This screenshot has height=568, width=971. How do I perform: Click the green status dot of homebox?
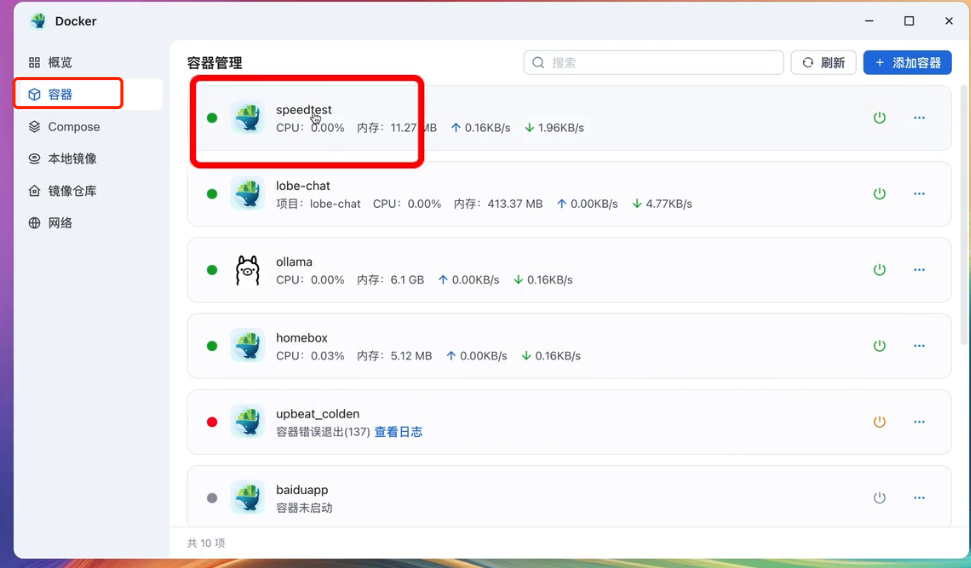pos(212,346)
